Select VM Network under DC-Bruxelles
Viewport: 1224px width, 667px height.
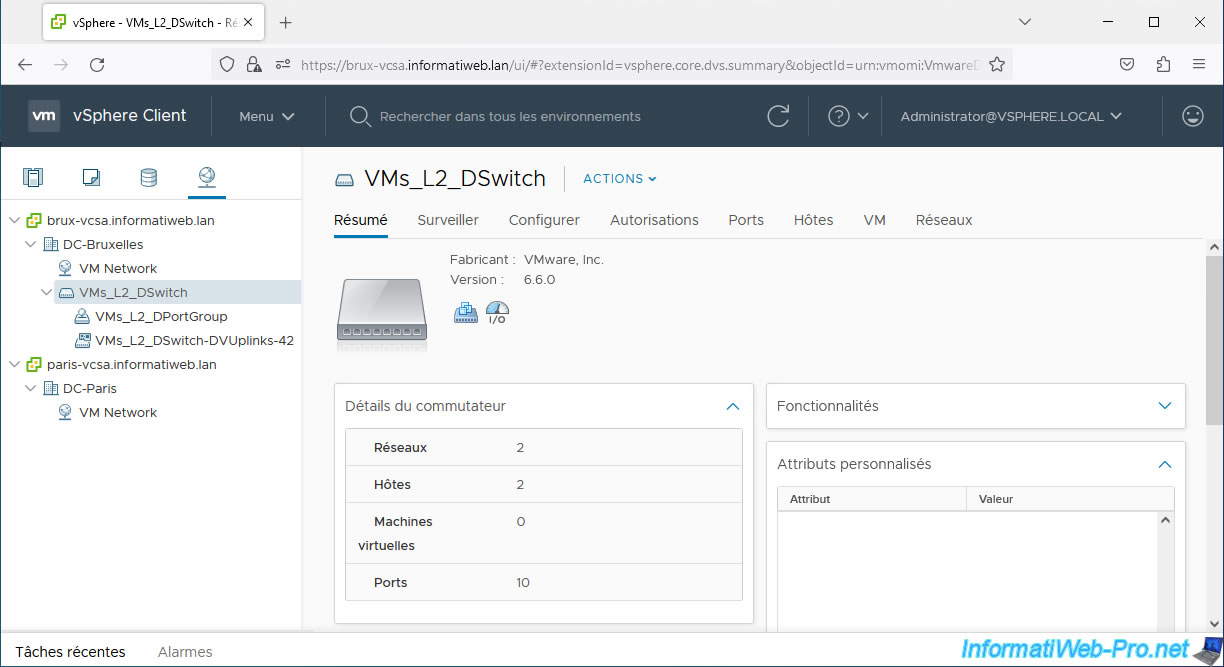pyautogui.click(x=118, y=268)
